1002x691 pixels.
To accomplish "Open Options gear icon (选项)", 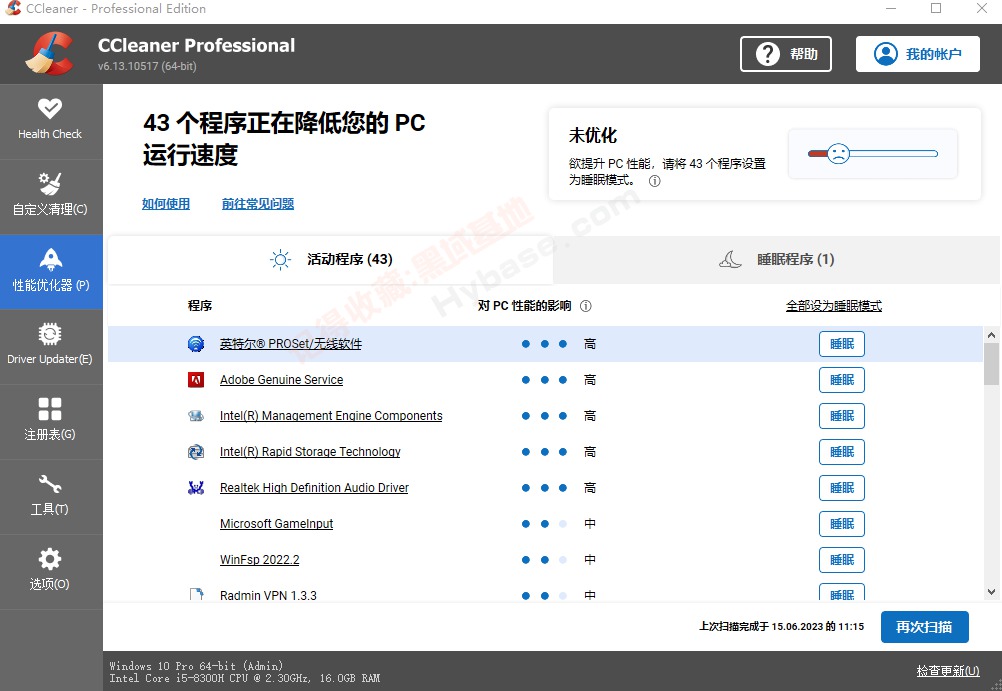I will pyautogui.click(x=50, y=559).
